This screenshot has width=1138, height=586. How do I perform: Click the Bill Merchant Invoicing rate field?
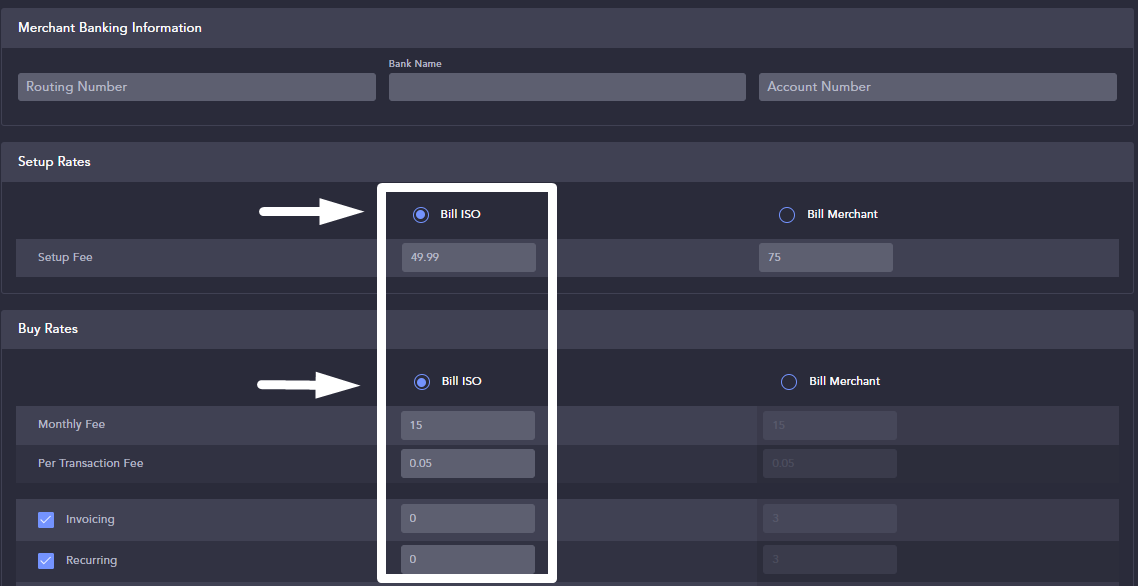[830, 518]
